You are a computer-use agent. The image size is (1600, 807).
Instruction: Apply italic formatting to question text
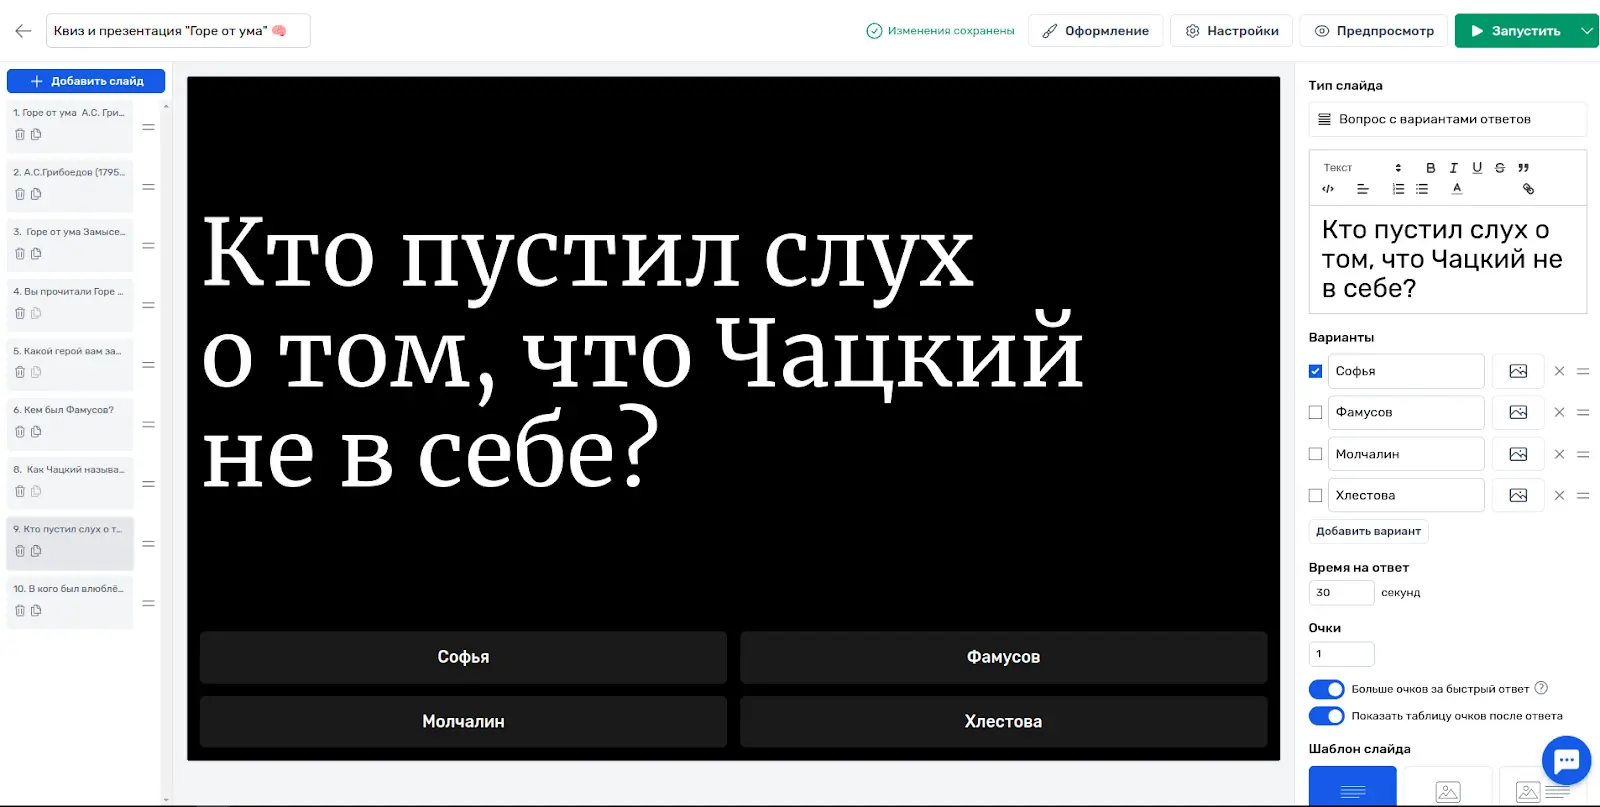pos(1453,168)
